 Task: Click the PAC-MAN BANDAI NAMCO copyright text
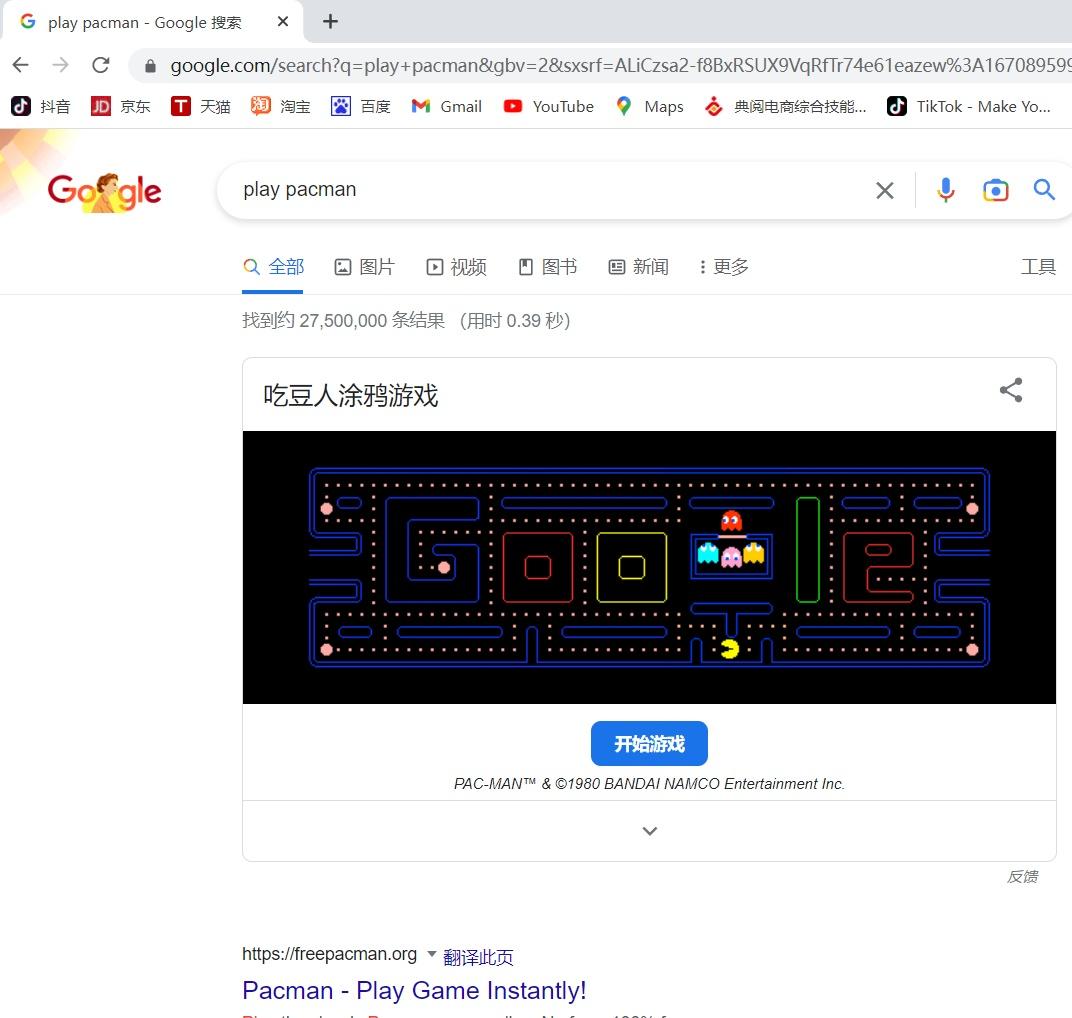click(649, 783)
